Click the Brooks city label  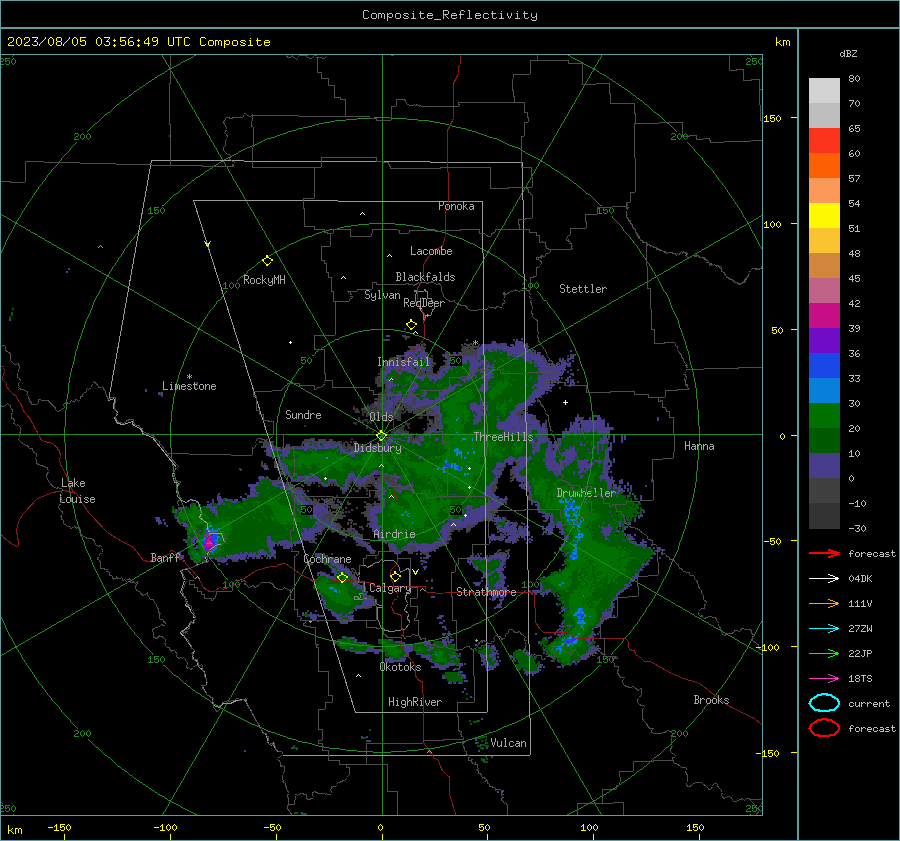[x=711, y=700]
